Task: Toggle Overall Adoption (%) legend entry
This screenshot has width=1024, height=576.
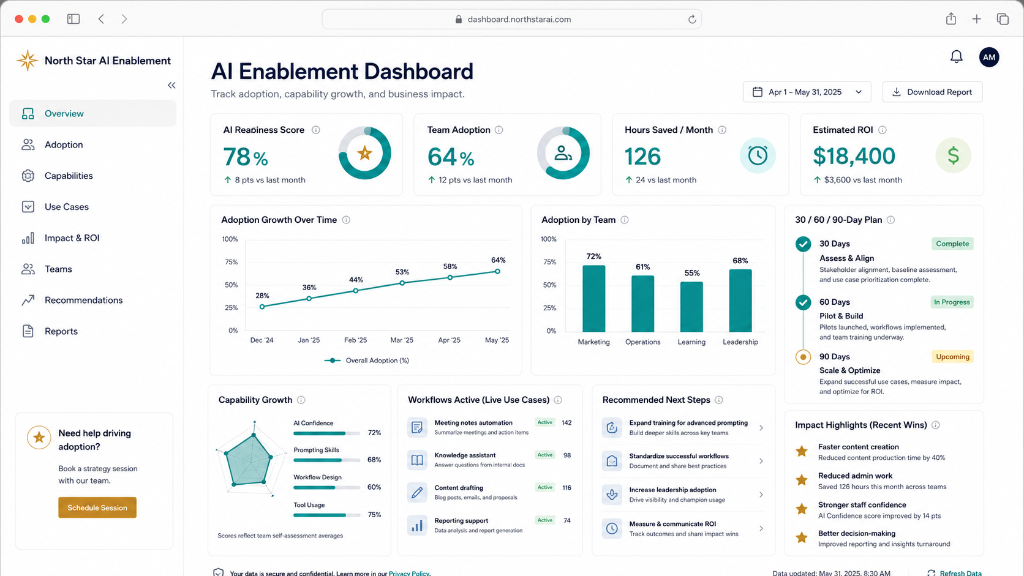Action: 366,360
